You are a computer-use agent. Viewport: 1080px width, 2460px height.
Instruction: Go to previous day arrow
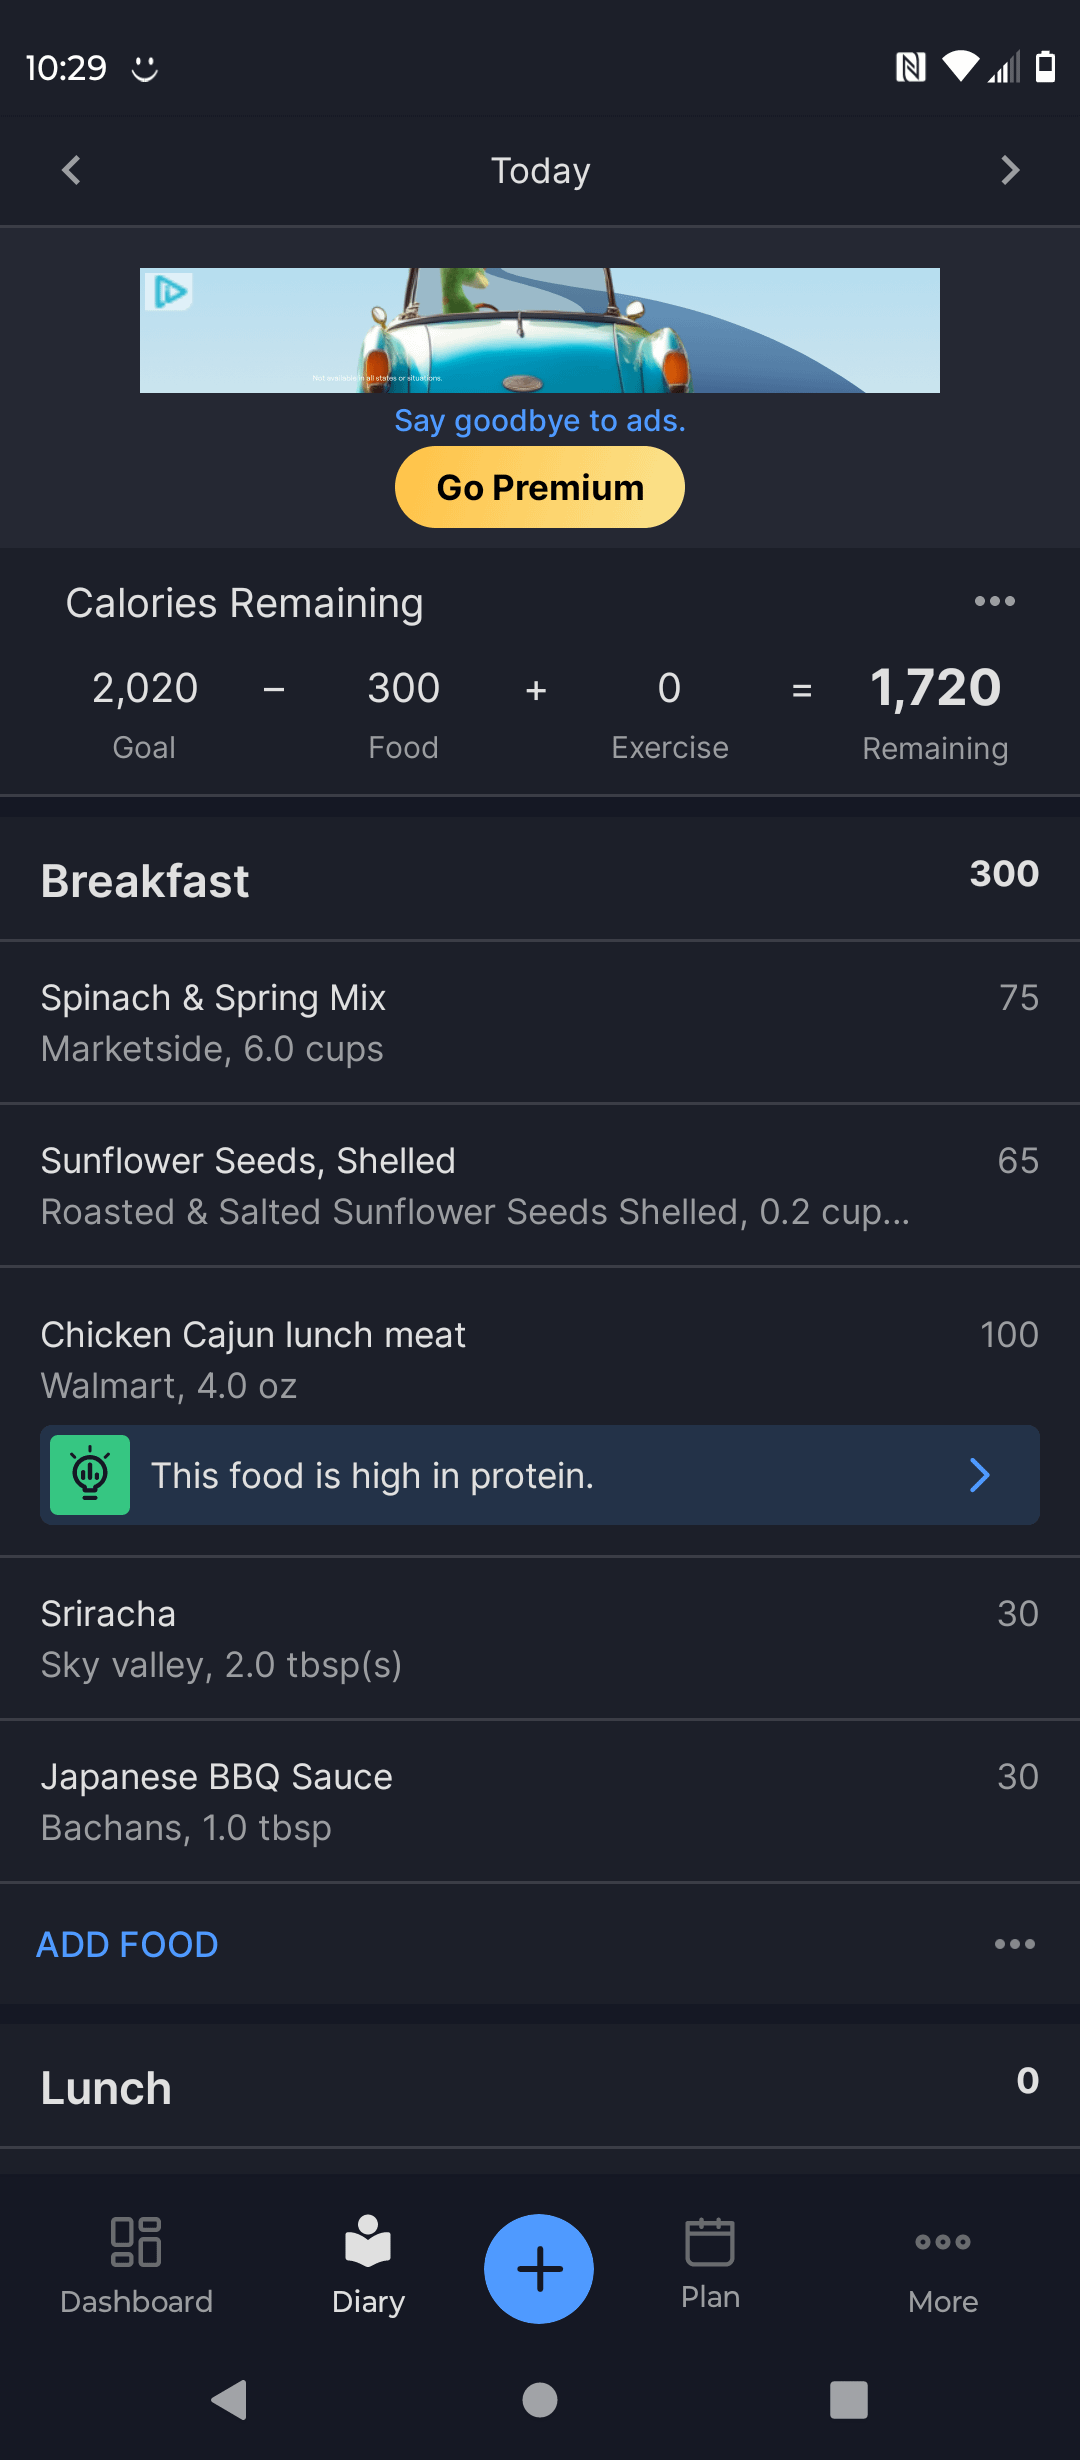71,170
